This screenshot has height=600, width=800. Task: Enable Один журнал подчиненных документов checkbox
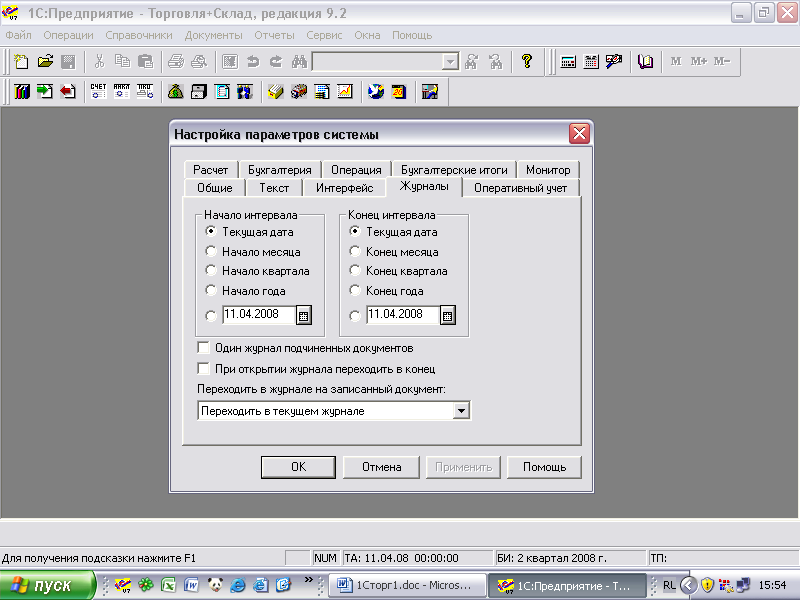204,348
